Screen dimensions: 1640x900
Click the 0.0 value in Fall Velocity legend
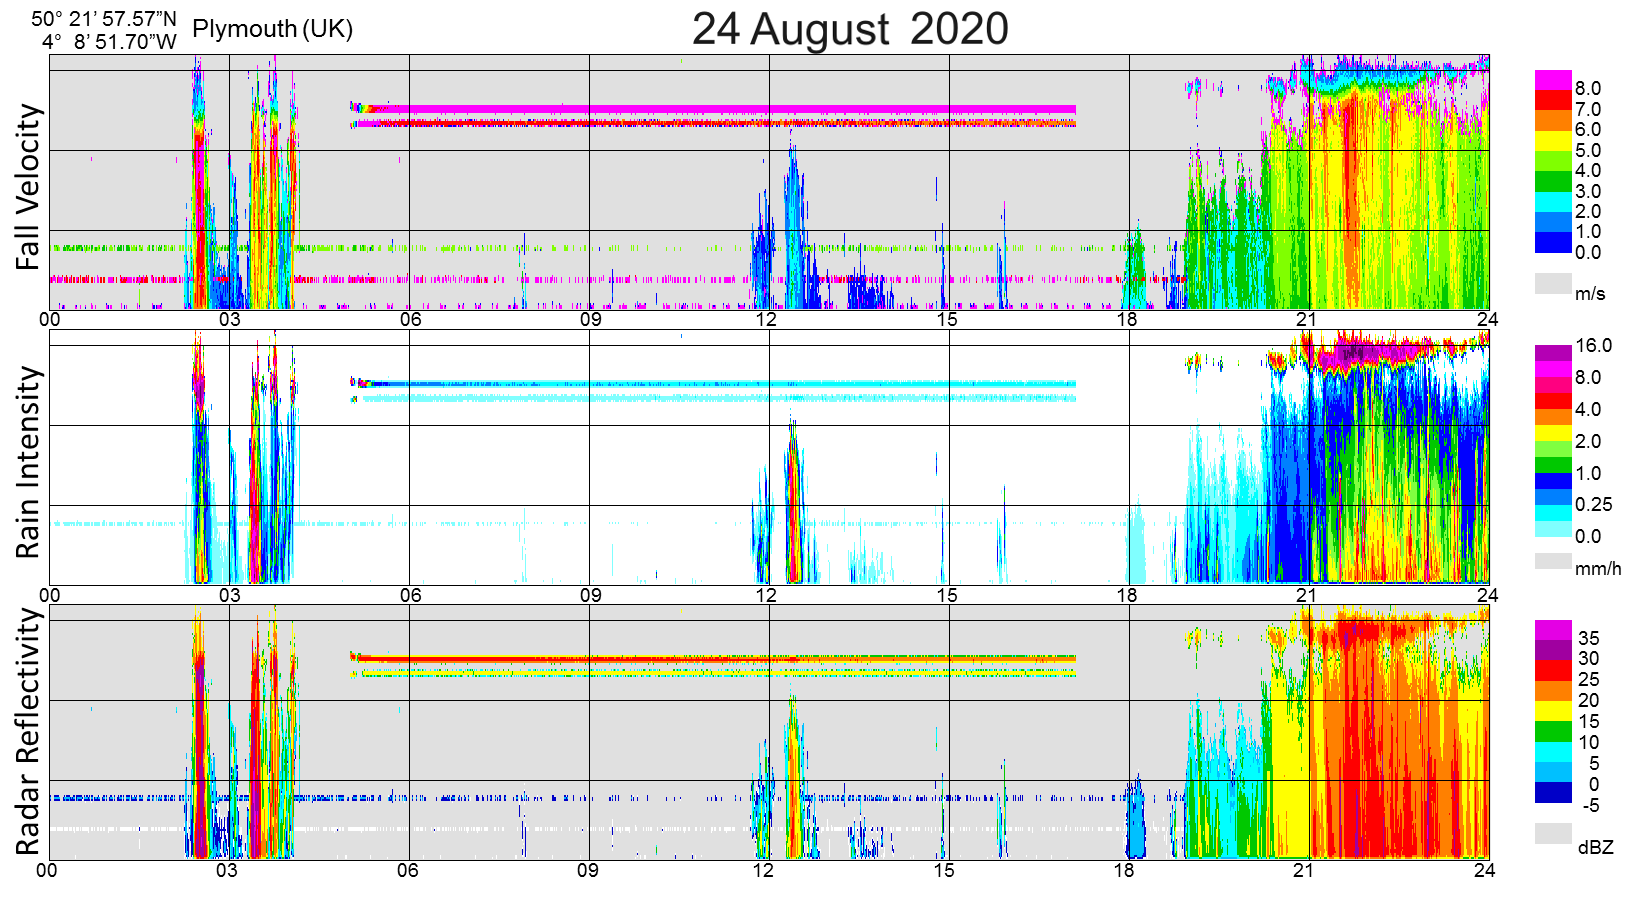tap(1588, 253)
